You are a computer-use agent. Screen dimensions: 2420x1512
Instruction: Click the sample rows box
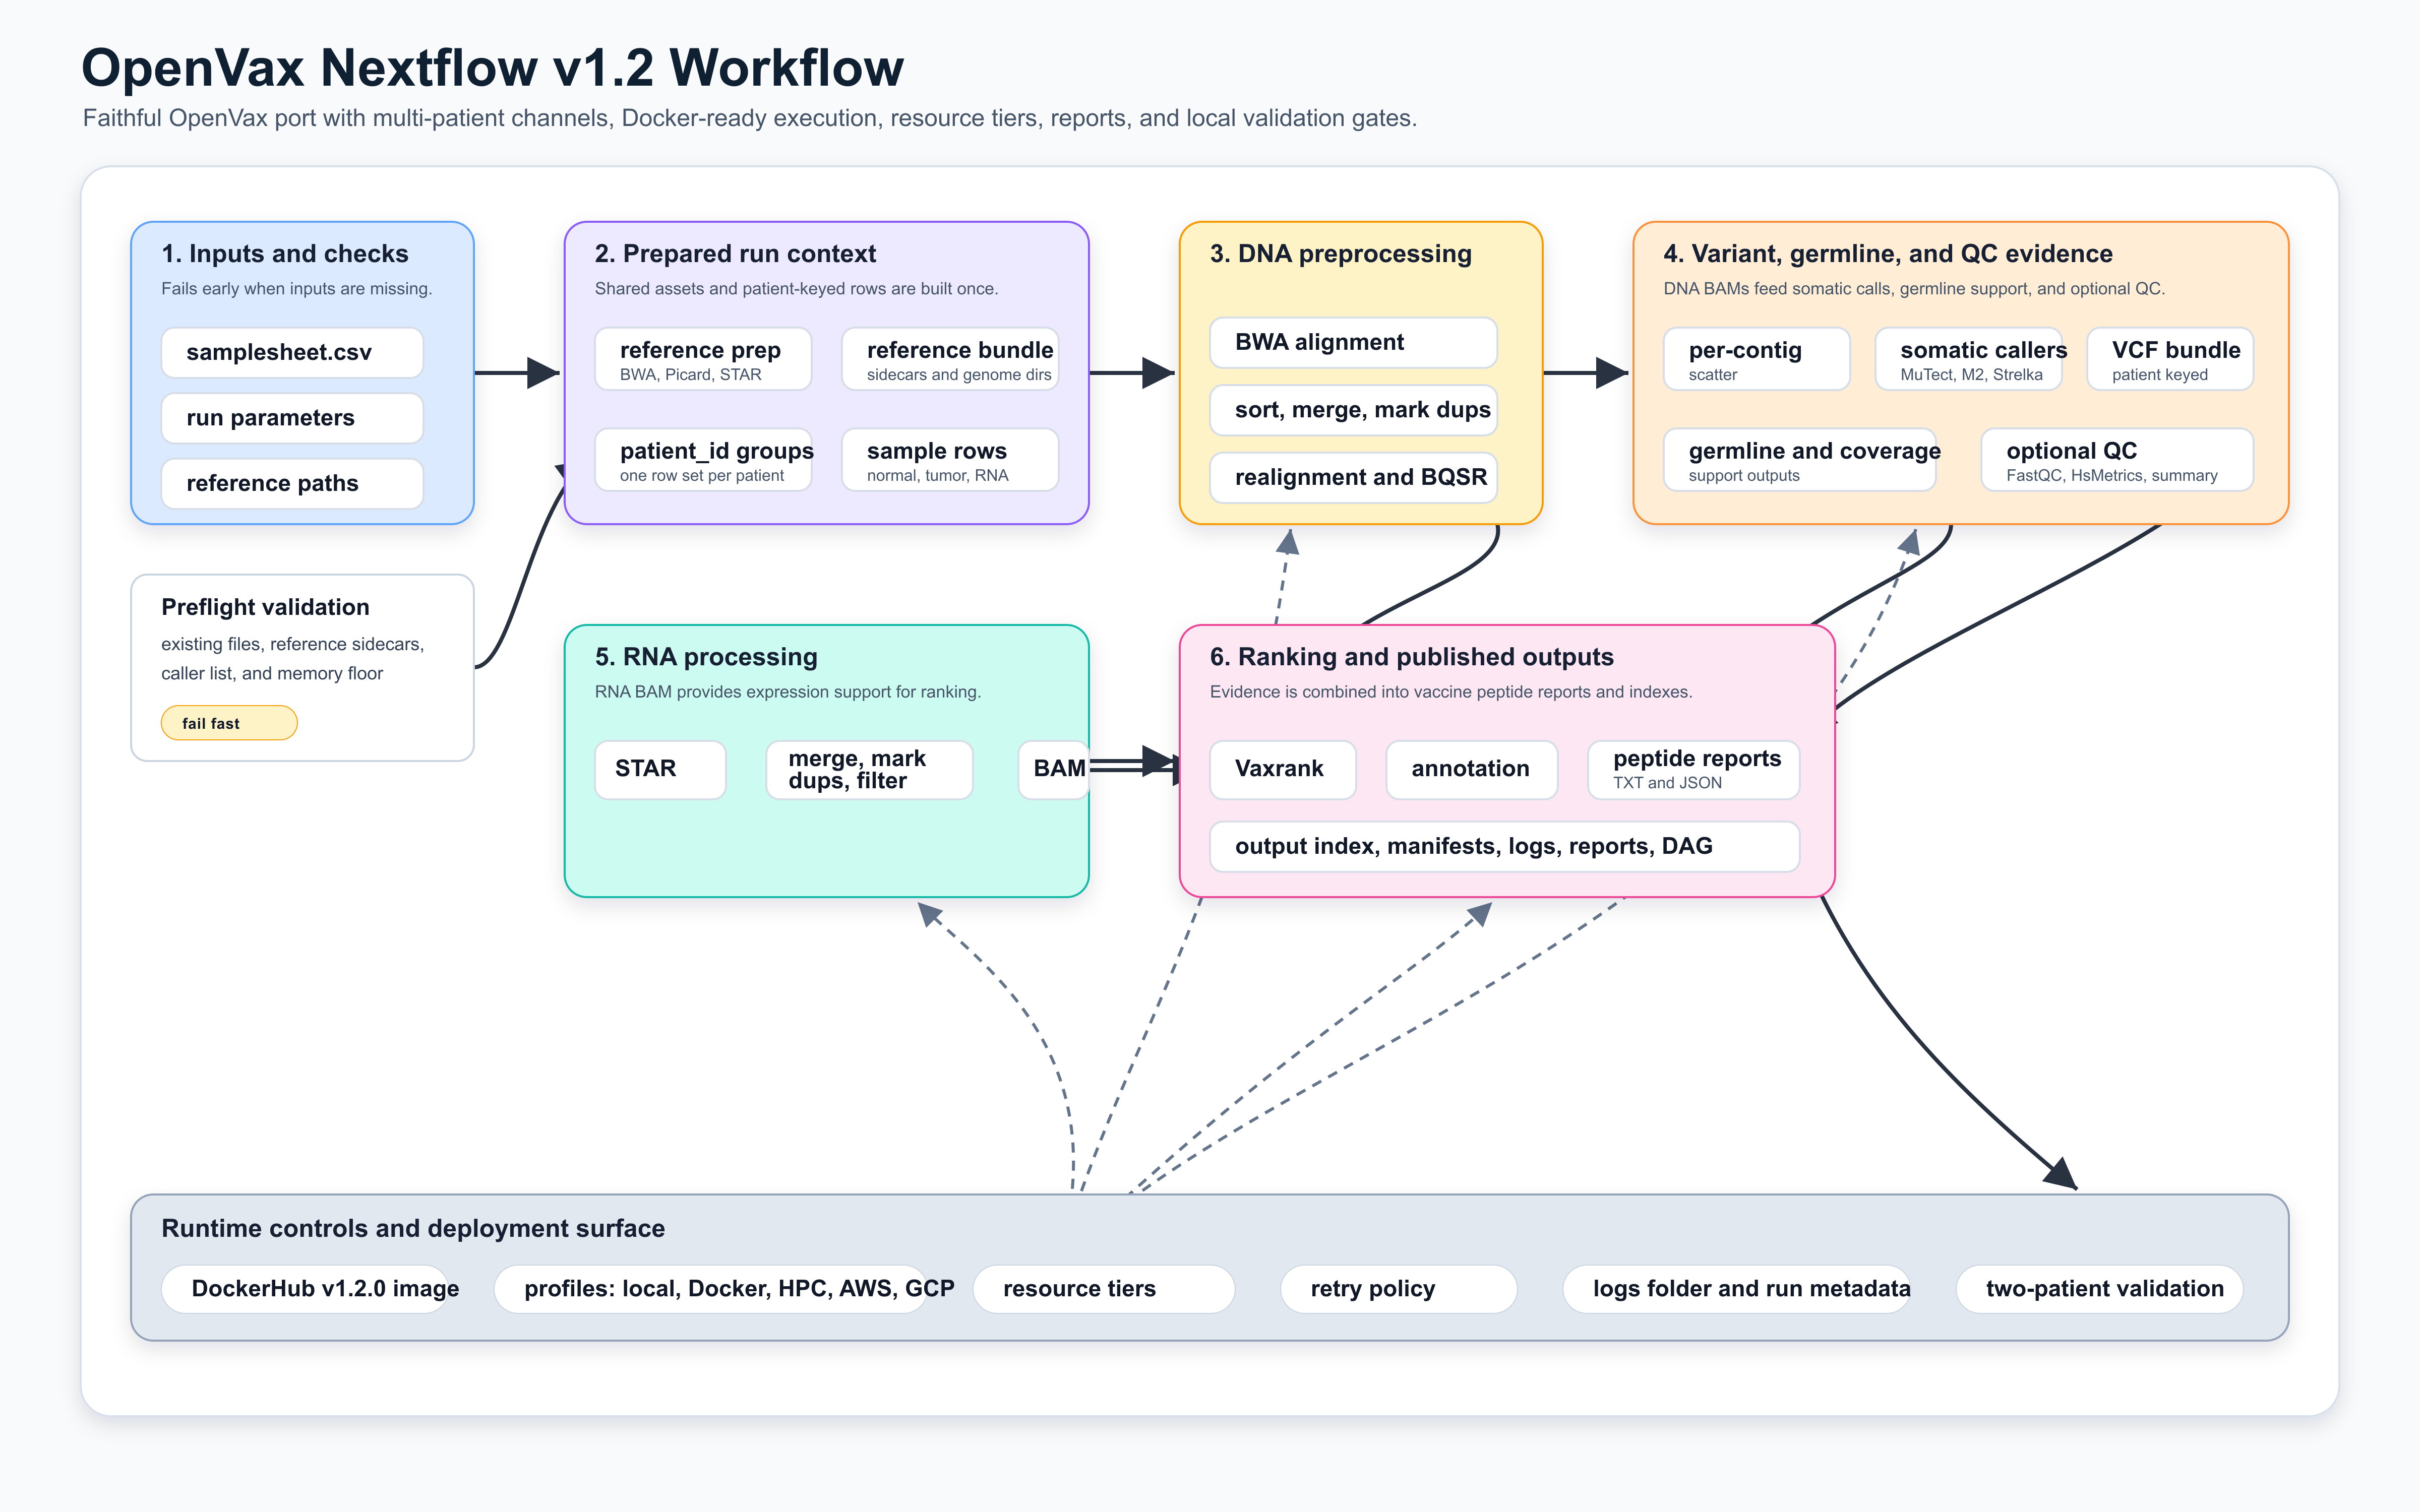coord(950,460)
